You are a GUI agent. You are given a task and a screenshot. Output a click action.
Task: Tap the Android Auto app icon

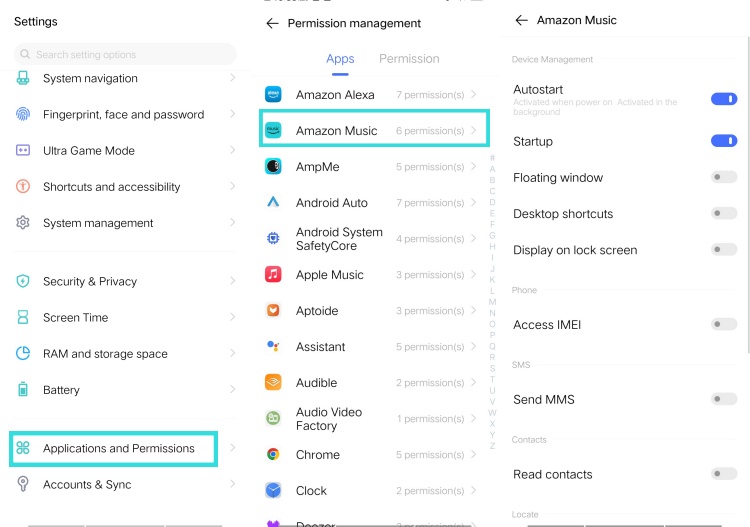tap(273, 202)
